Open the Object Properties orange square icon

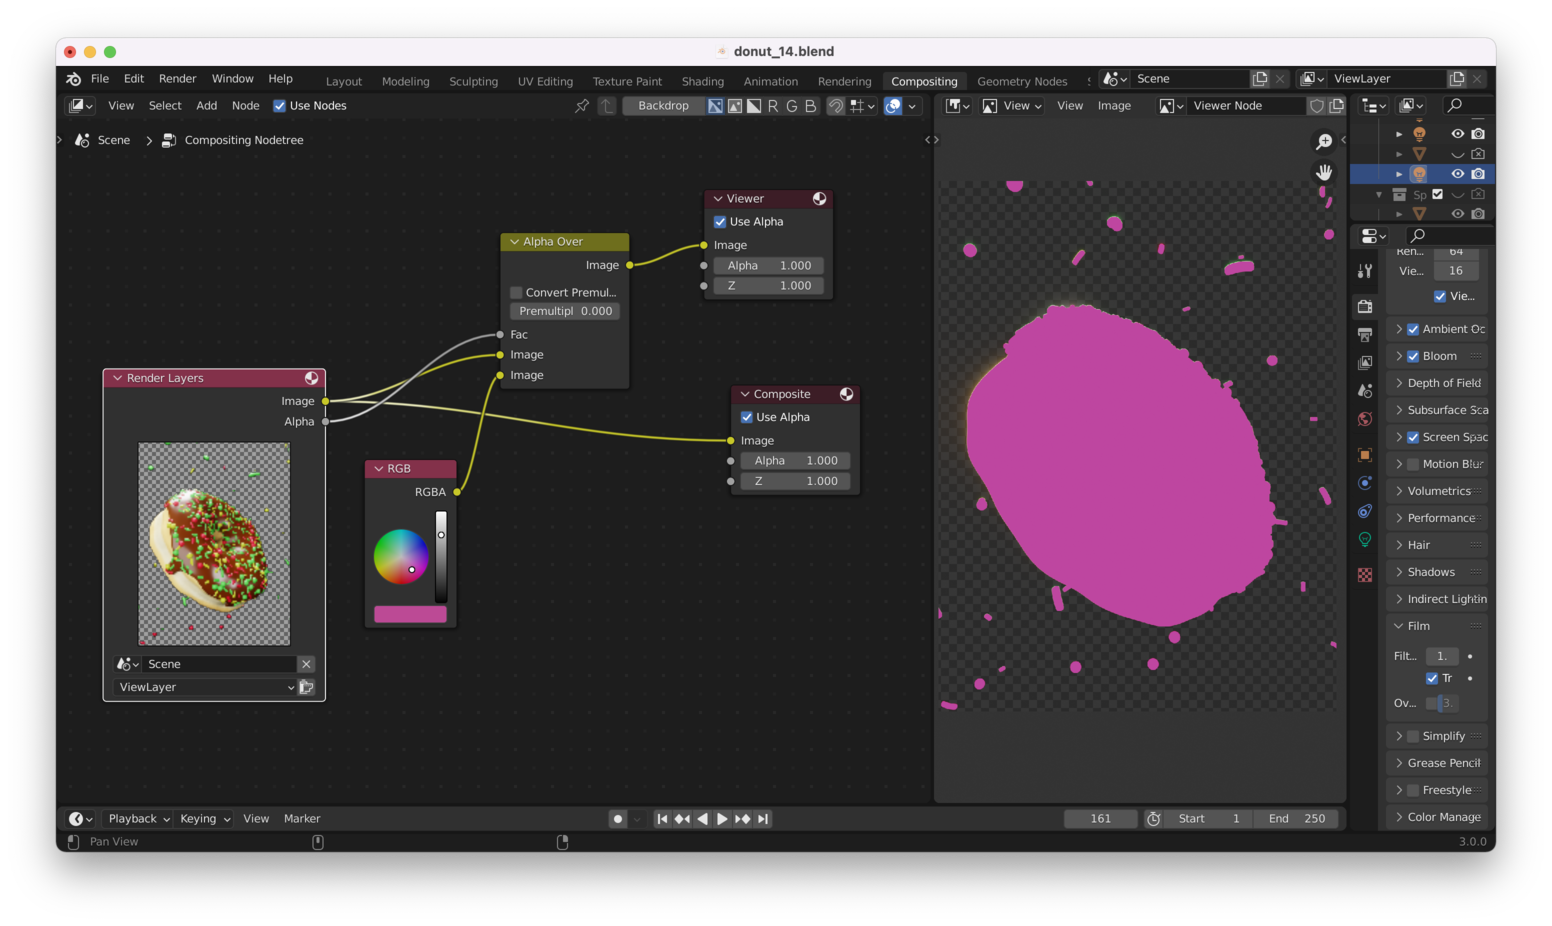point(1365,455)
